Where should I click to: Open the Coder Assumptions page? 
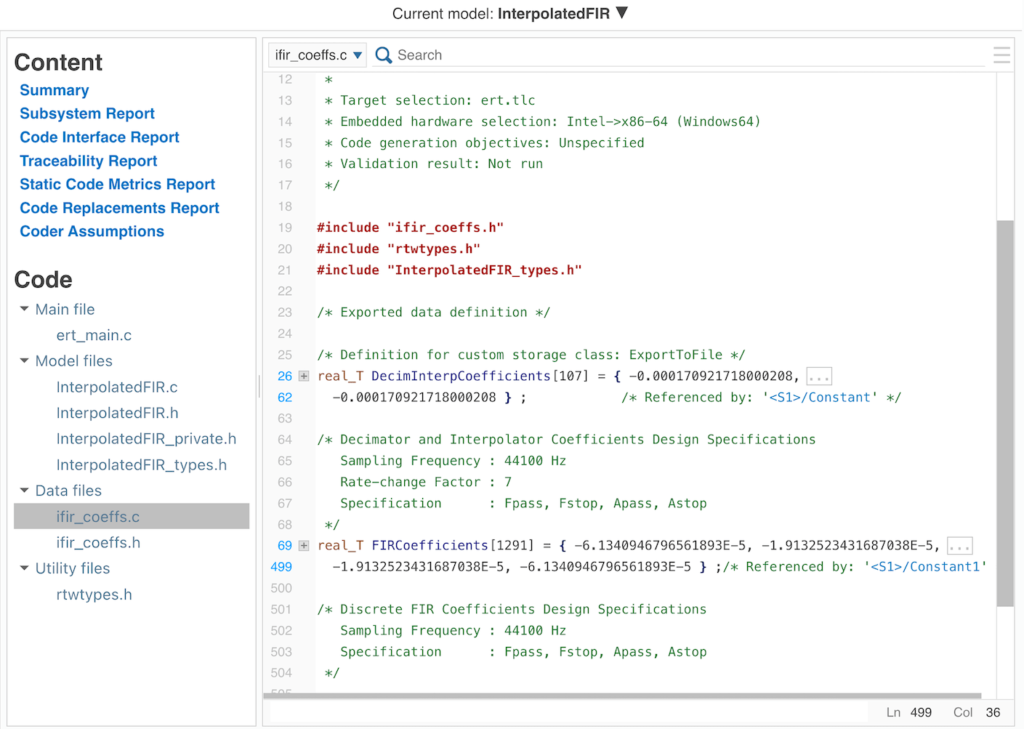coord(91,231)
